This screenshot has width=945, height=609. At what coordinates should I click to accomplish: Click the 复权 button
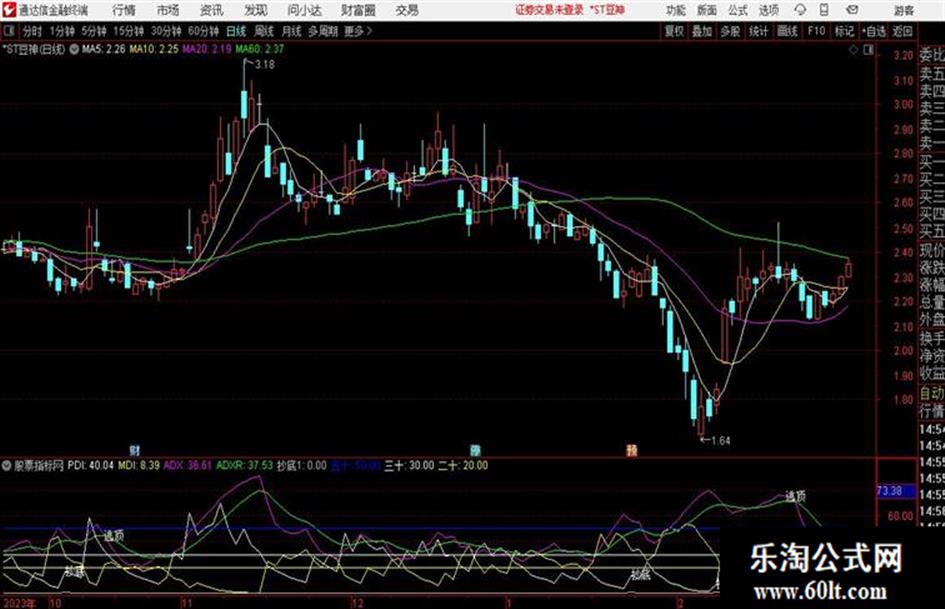coord(674,31)
